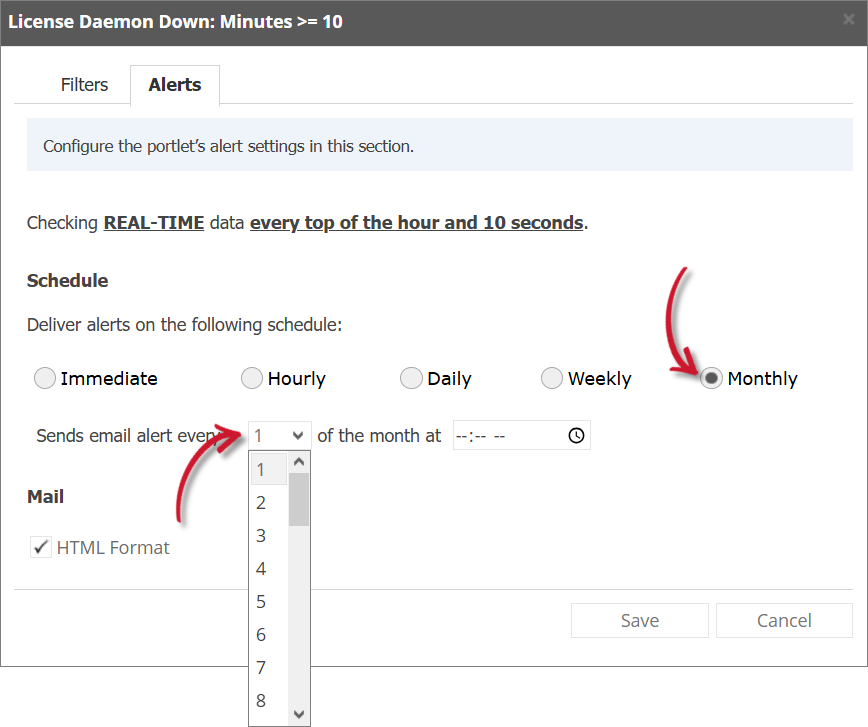Viewport: 868px width, 727px height.
Task: Save the alert settings
Action: (x=639, y=620)
